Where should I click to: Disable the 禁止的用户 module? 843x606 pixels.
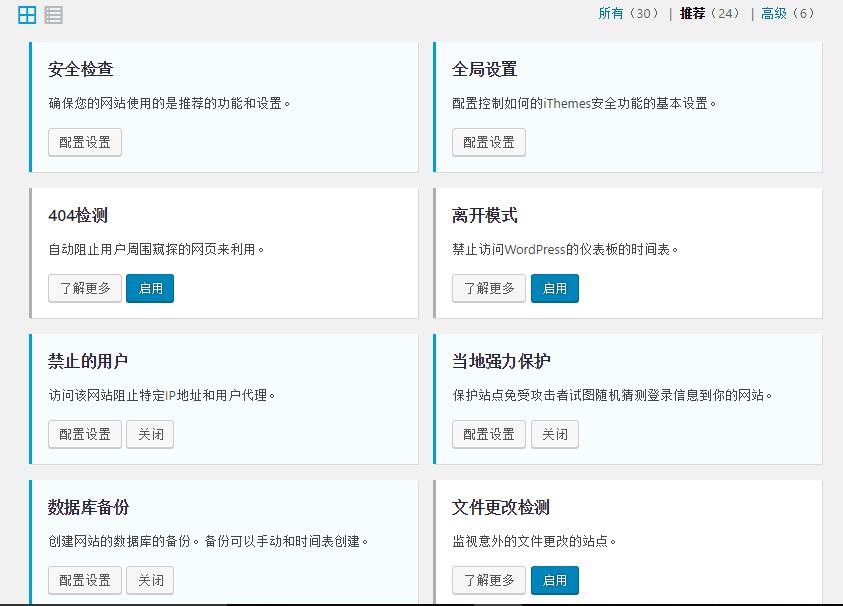tap(150, 434)
